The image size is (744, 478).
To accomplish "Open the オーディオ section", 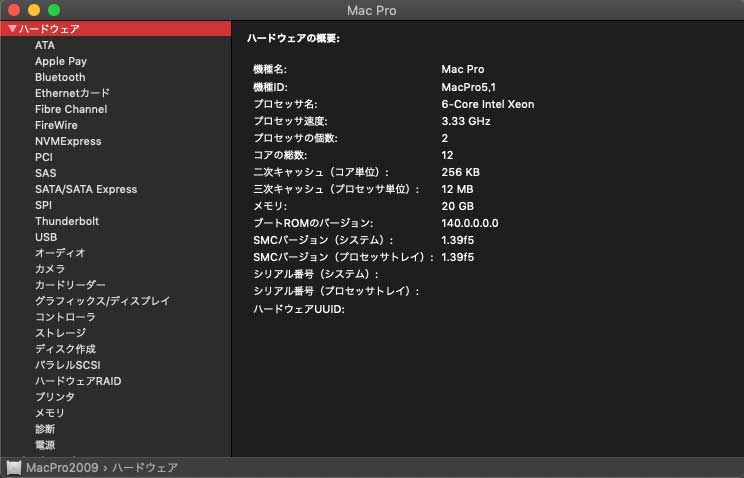I will pos(60,253).
